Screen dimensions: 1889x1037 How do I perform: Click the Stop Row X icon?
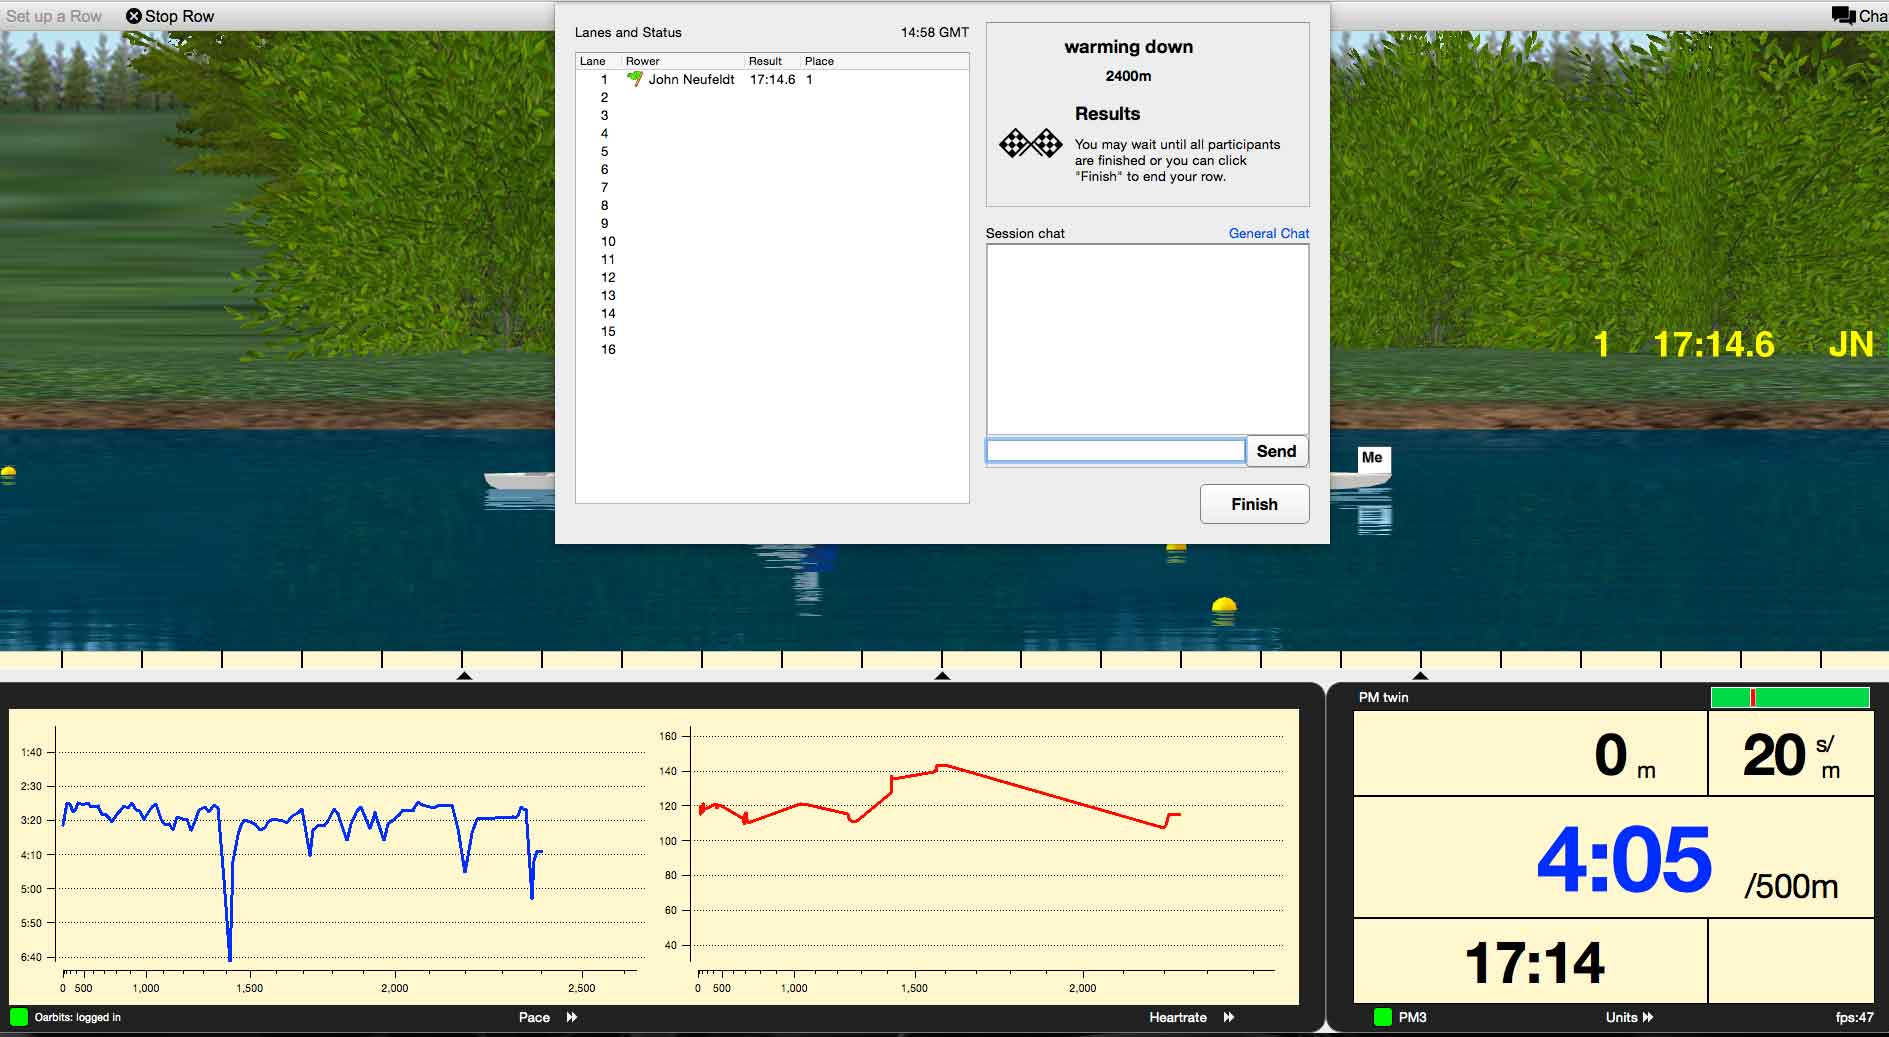134,16
